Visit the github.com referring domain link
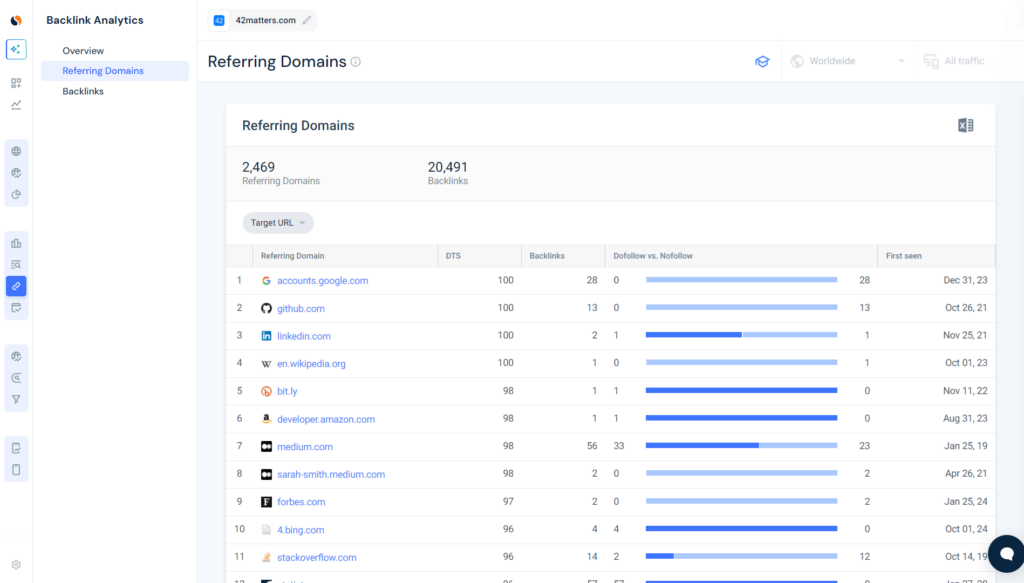This screenshot has width=1024, height=583. (x=301, y=308)
